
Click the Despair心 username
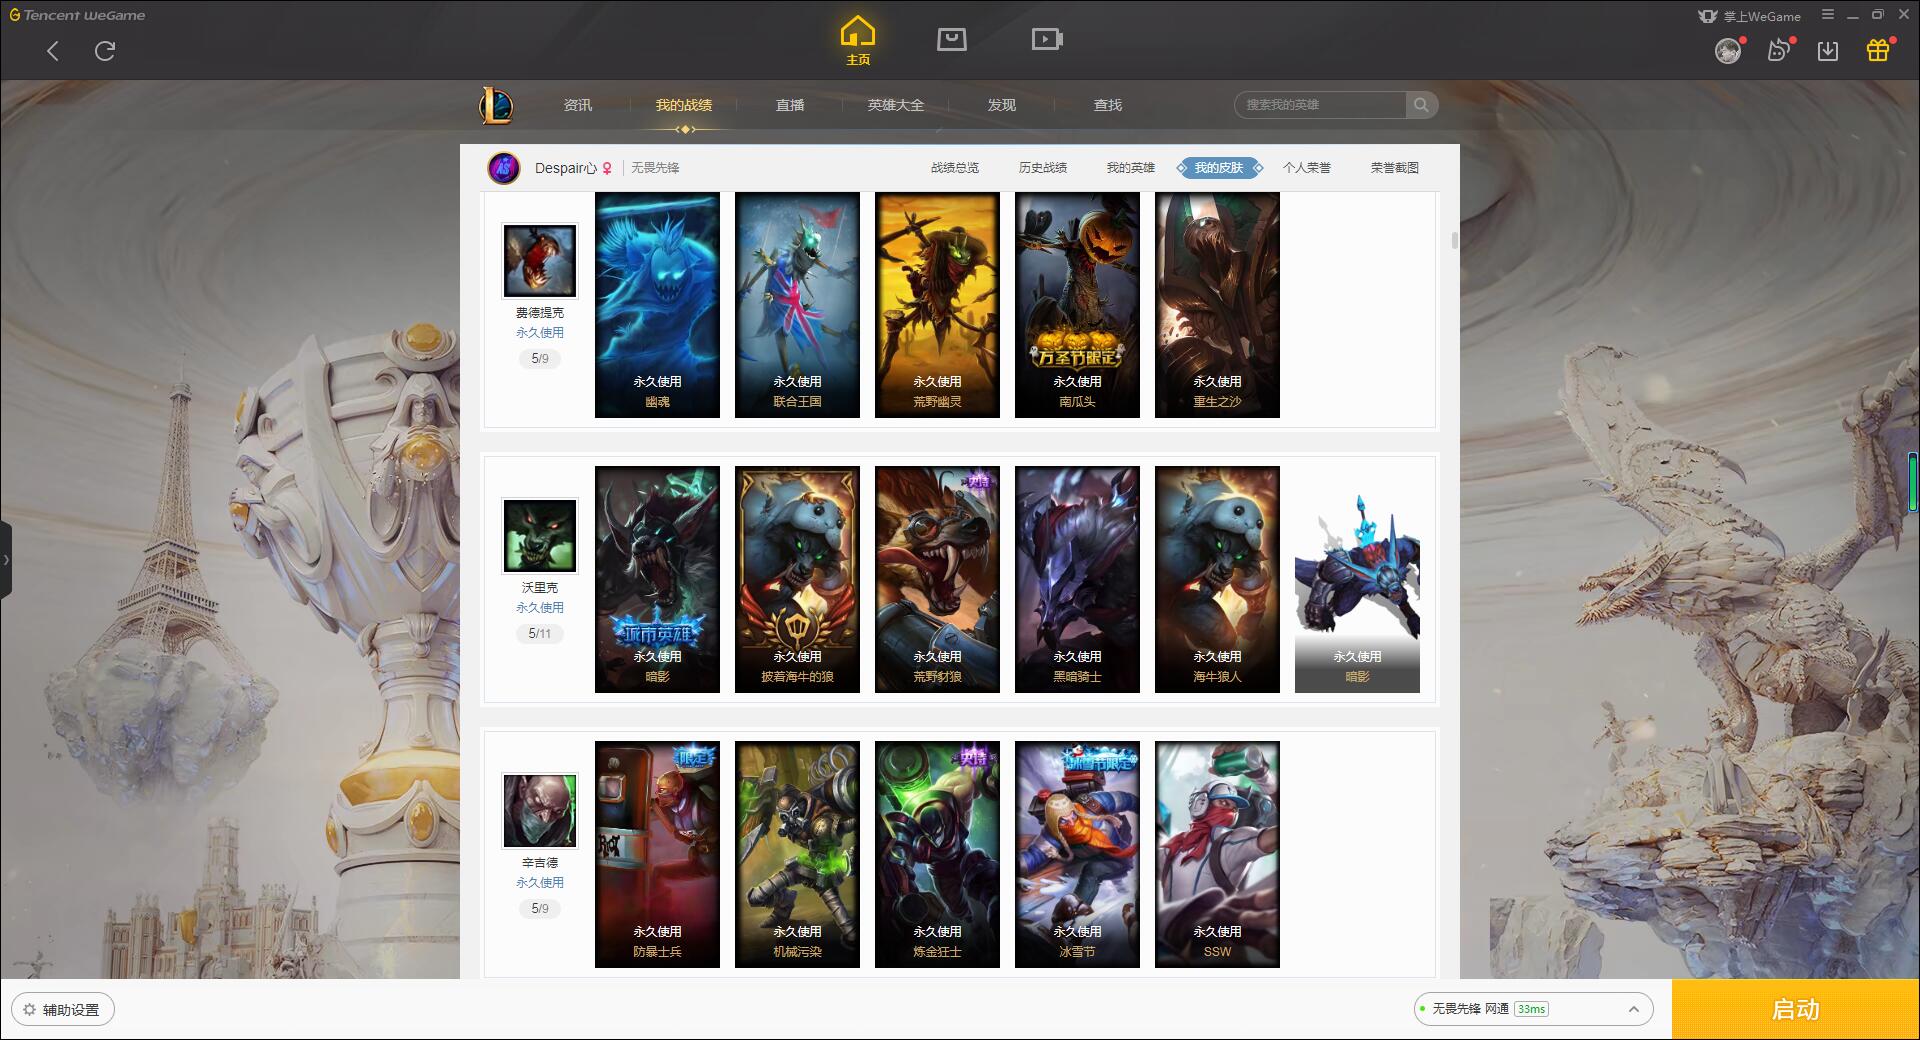(x=566, y=168)
